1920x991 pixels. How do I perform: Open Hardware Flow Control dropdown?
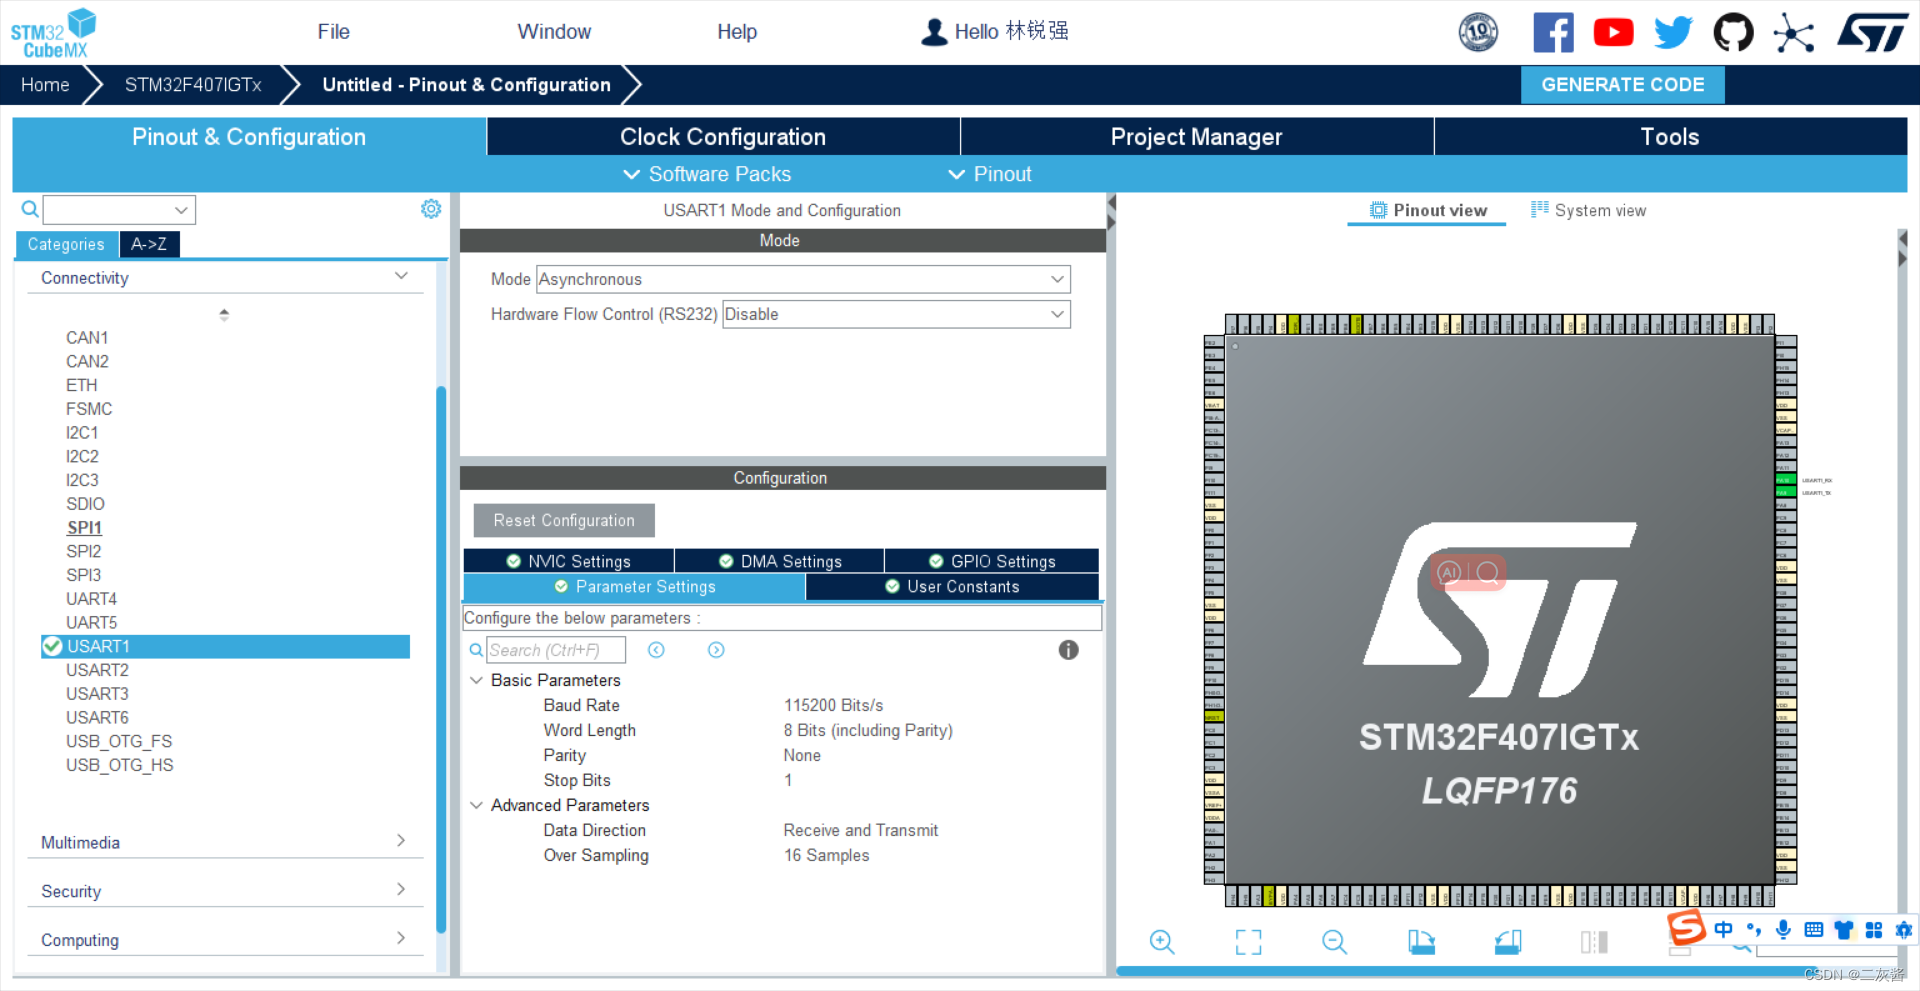(896, 314)
